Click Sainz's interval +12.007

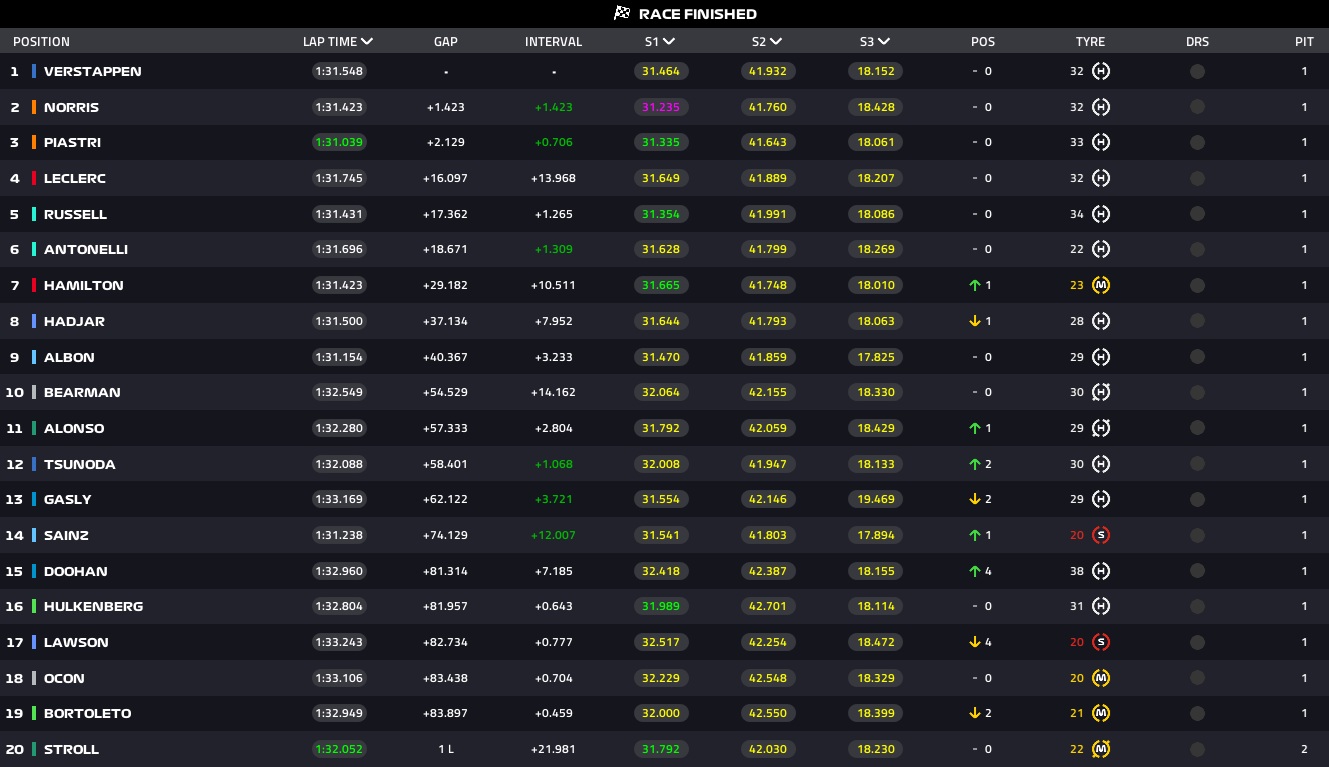(553, 535)
